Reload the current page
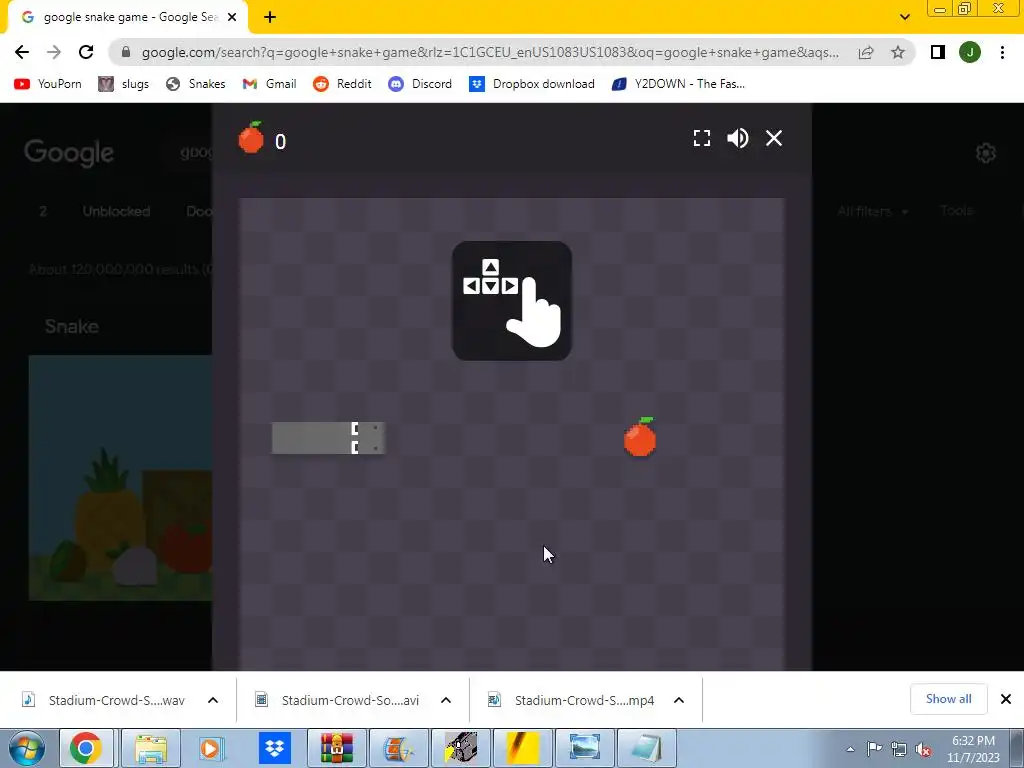 pyautogui.click(x=86, y=52)
